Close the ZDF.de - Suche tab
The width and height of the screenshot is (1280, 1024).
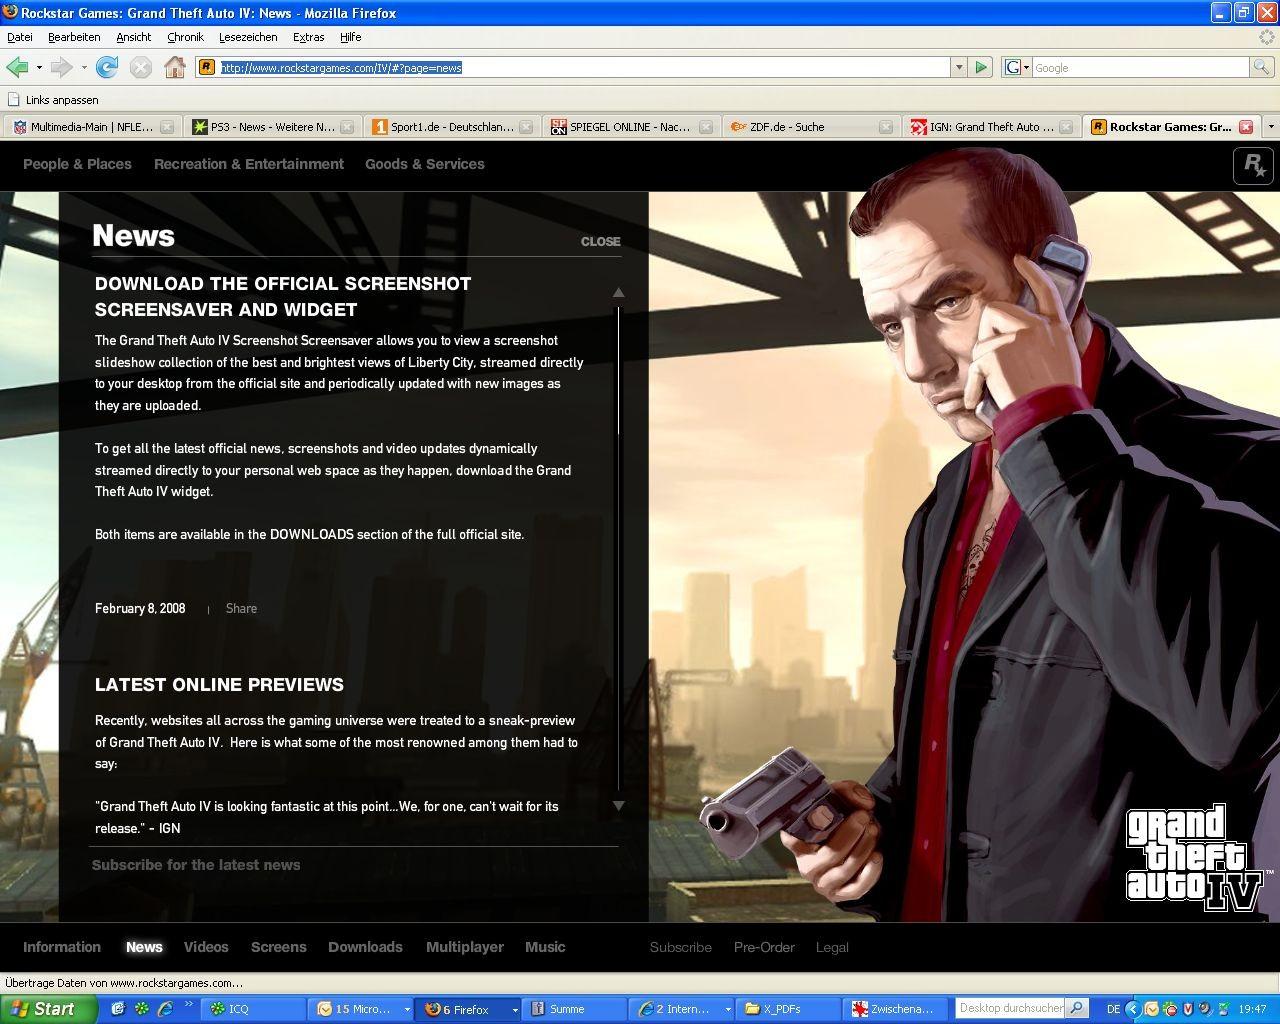tap(886, 127)
